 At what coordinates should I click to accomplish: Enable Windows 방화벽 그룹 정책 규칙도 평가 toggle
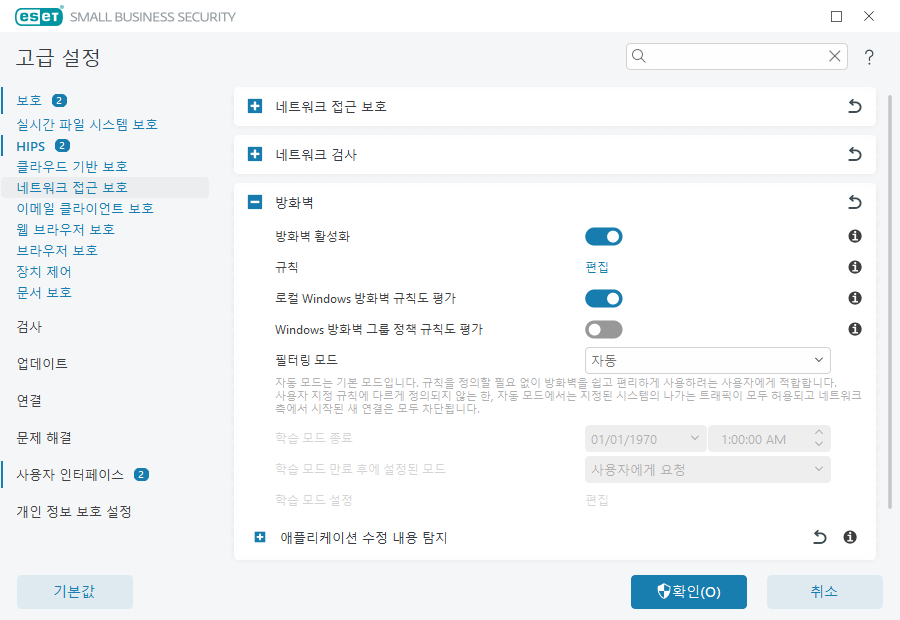tap(604, 329)
